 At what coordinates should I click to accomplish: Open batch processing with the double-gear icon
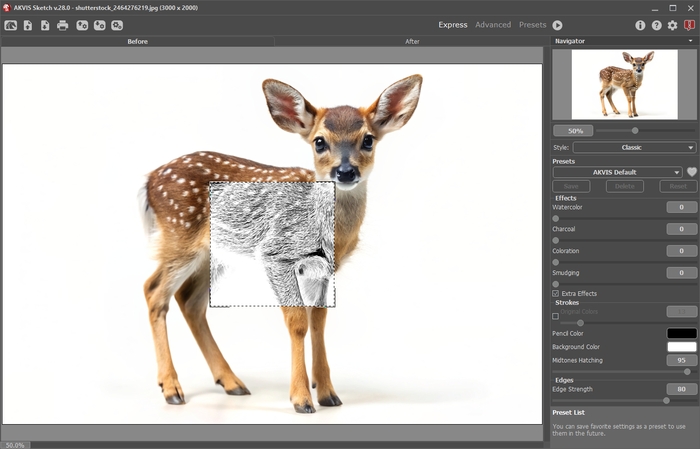pyautogui.click(x=117, y=25)
